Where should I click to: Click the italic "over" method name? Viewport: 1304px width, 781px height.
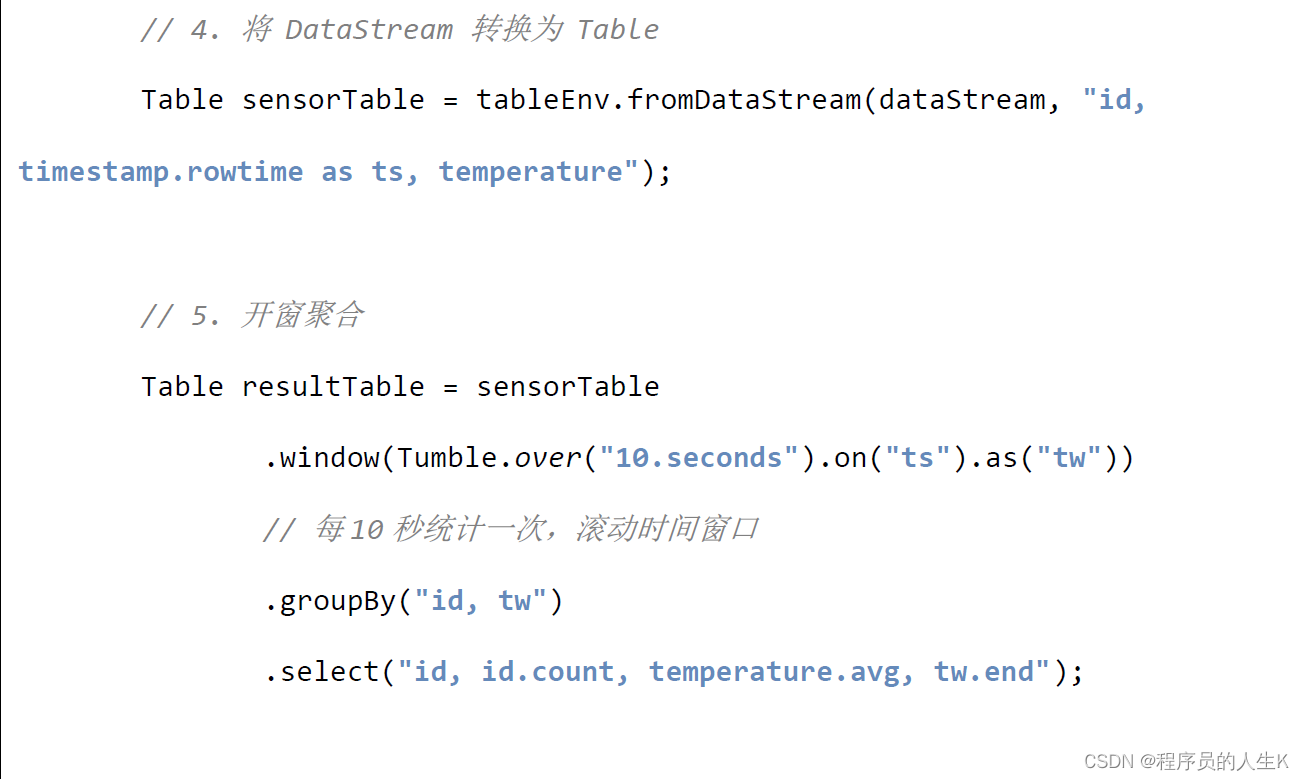coord(548,458)
